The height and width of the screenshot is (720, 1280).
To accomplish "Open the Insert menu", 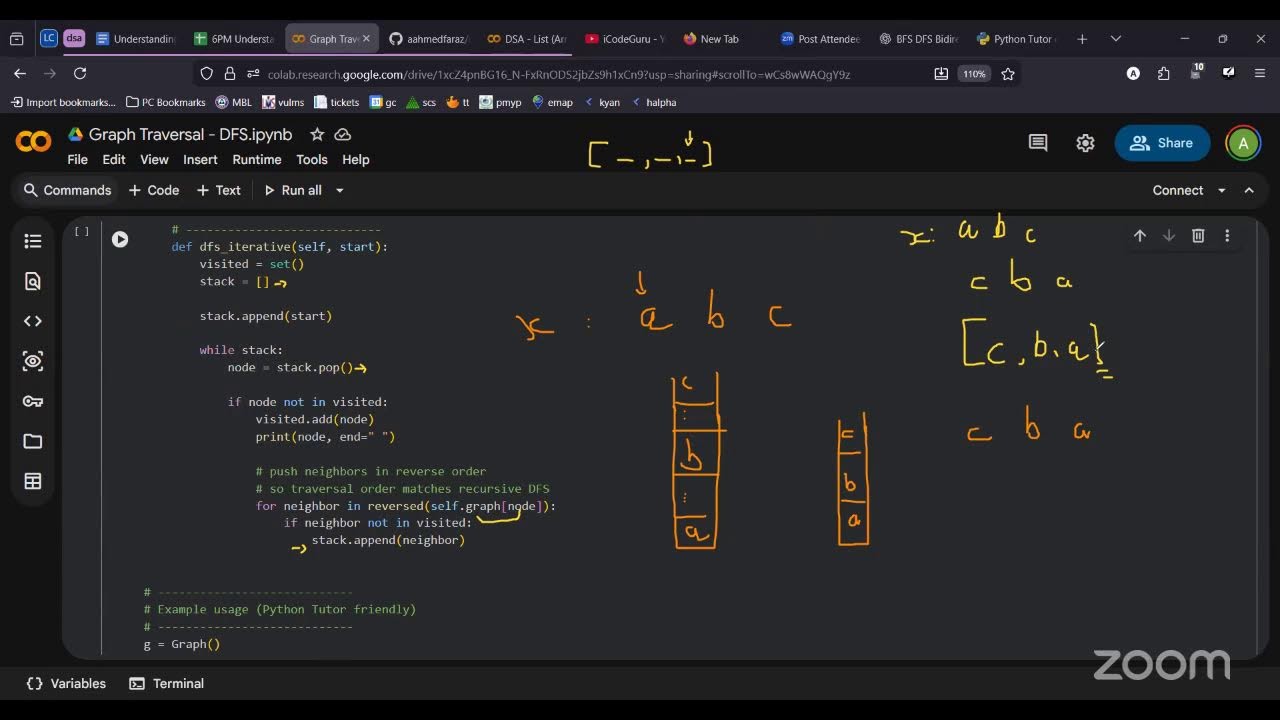I will [x=200, y=160].
